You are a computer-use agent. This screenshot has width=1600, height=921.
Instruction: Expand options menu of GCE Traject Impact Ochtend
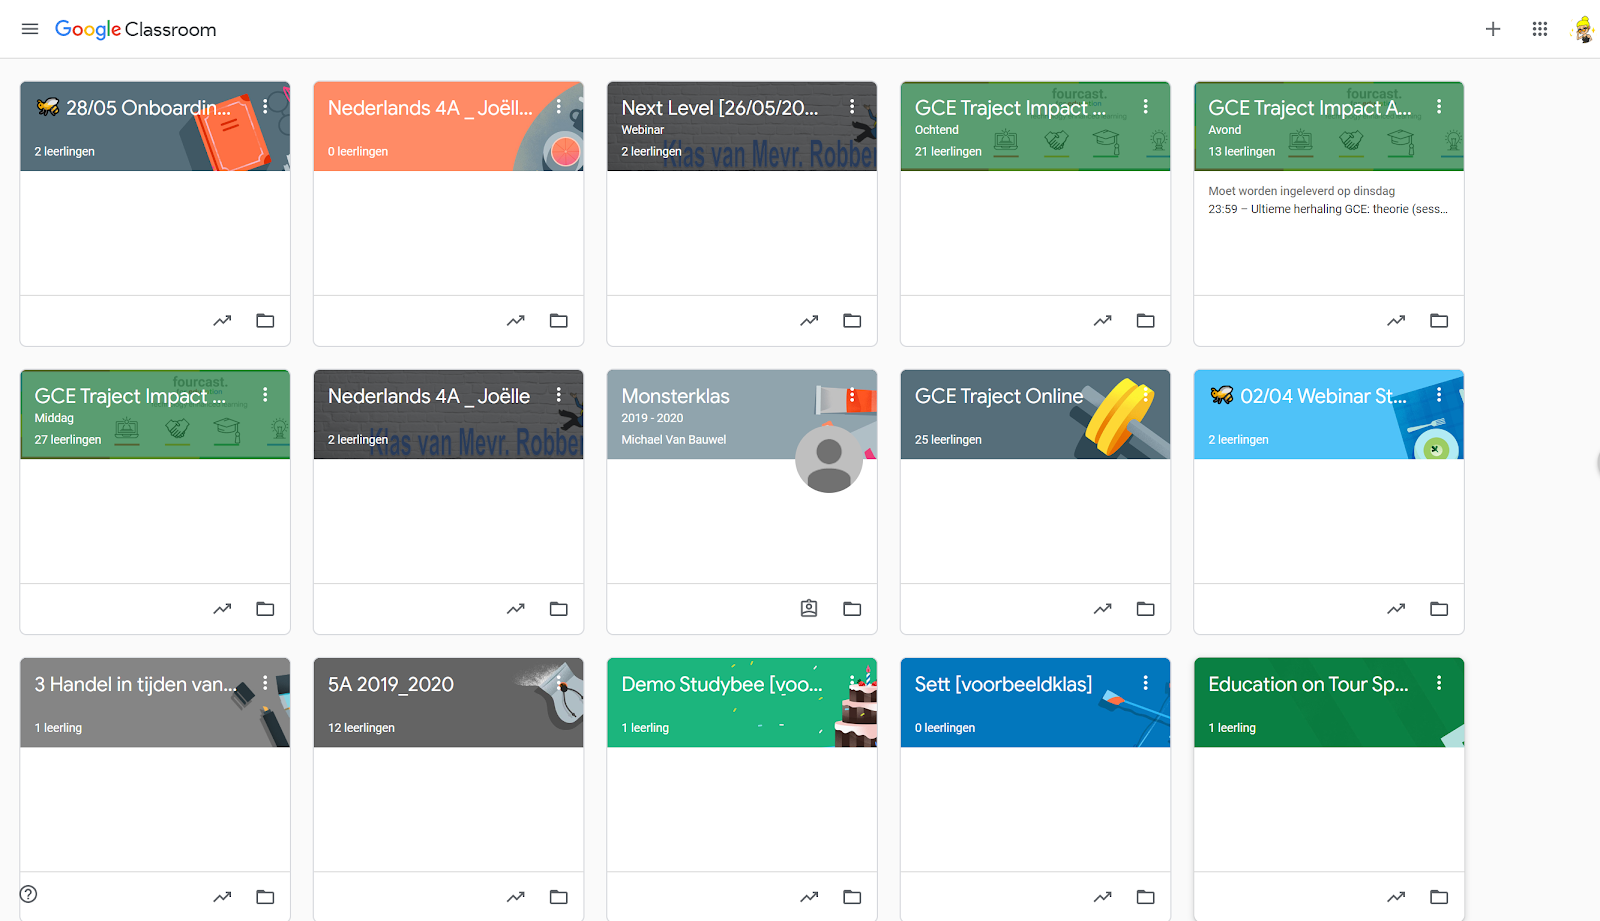(x=1146, y=106)
